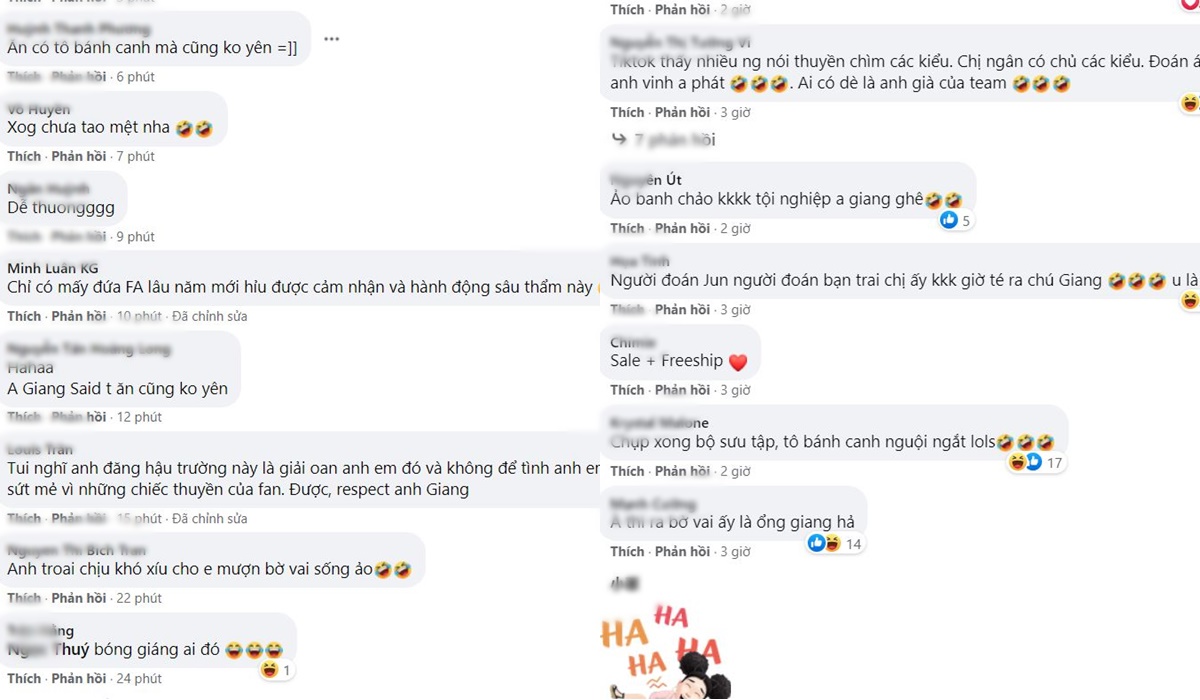Screen dimensions: 1200x700
Task: Click Phản hồi under the A Giang Said comment
Action: coord(79,417)
